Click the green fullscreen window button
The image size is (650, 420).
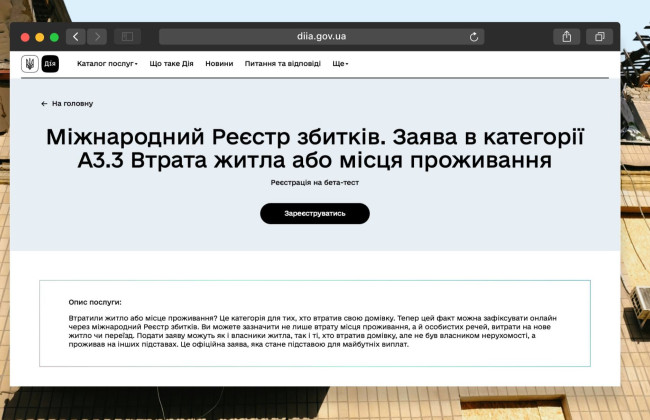(54, 37)
